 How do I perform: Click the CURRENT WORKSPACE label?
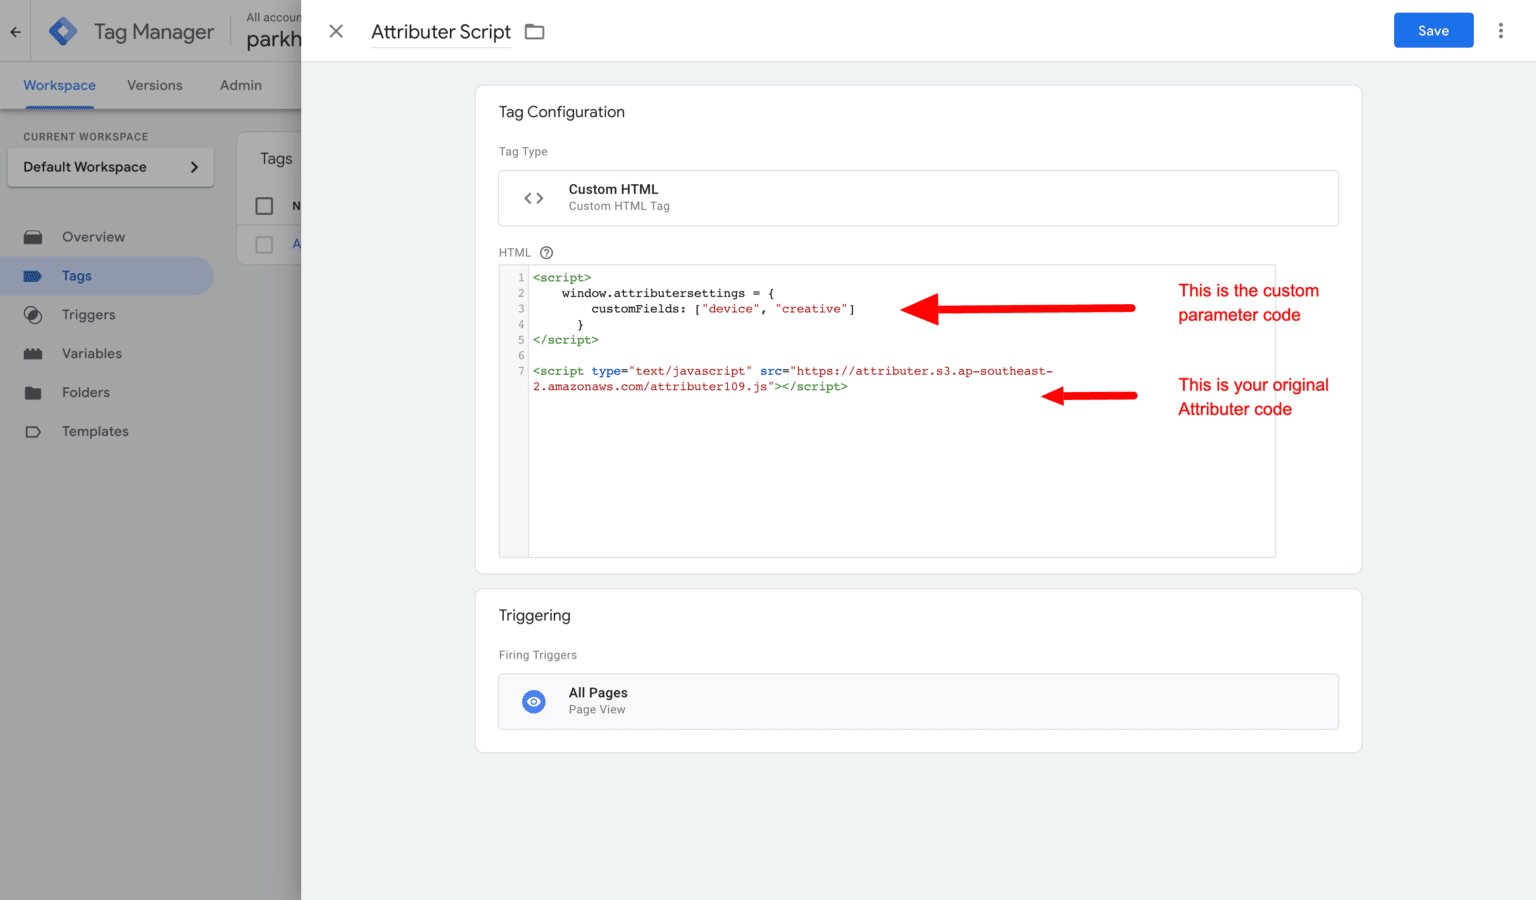[x=86, y=137]
